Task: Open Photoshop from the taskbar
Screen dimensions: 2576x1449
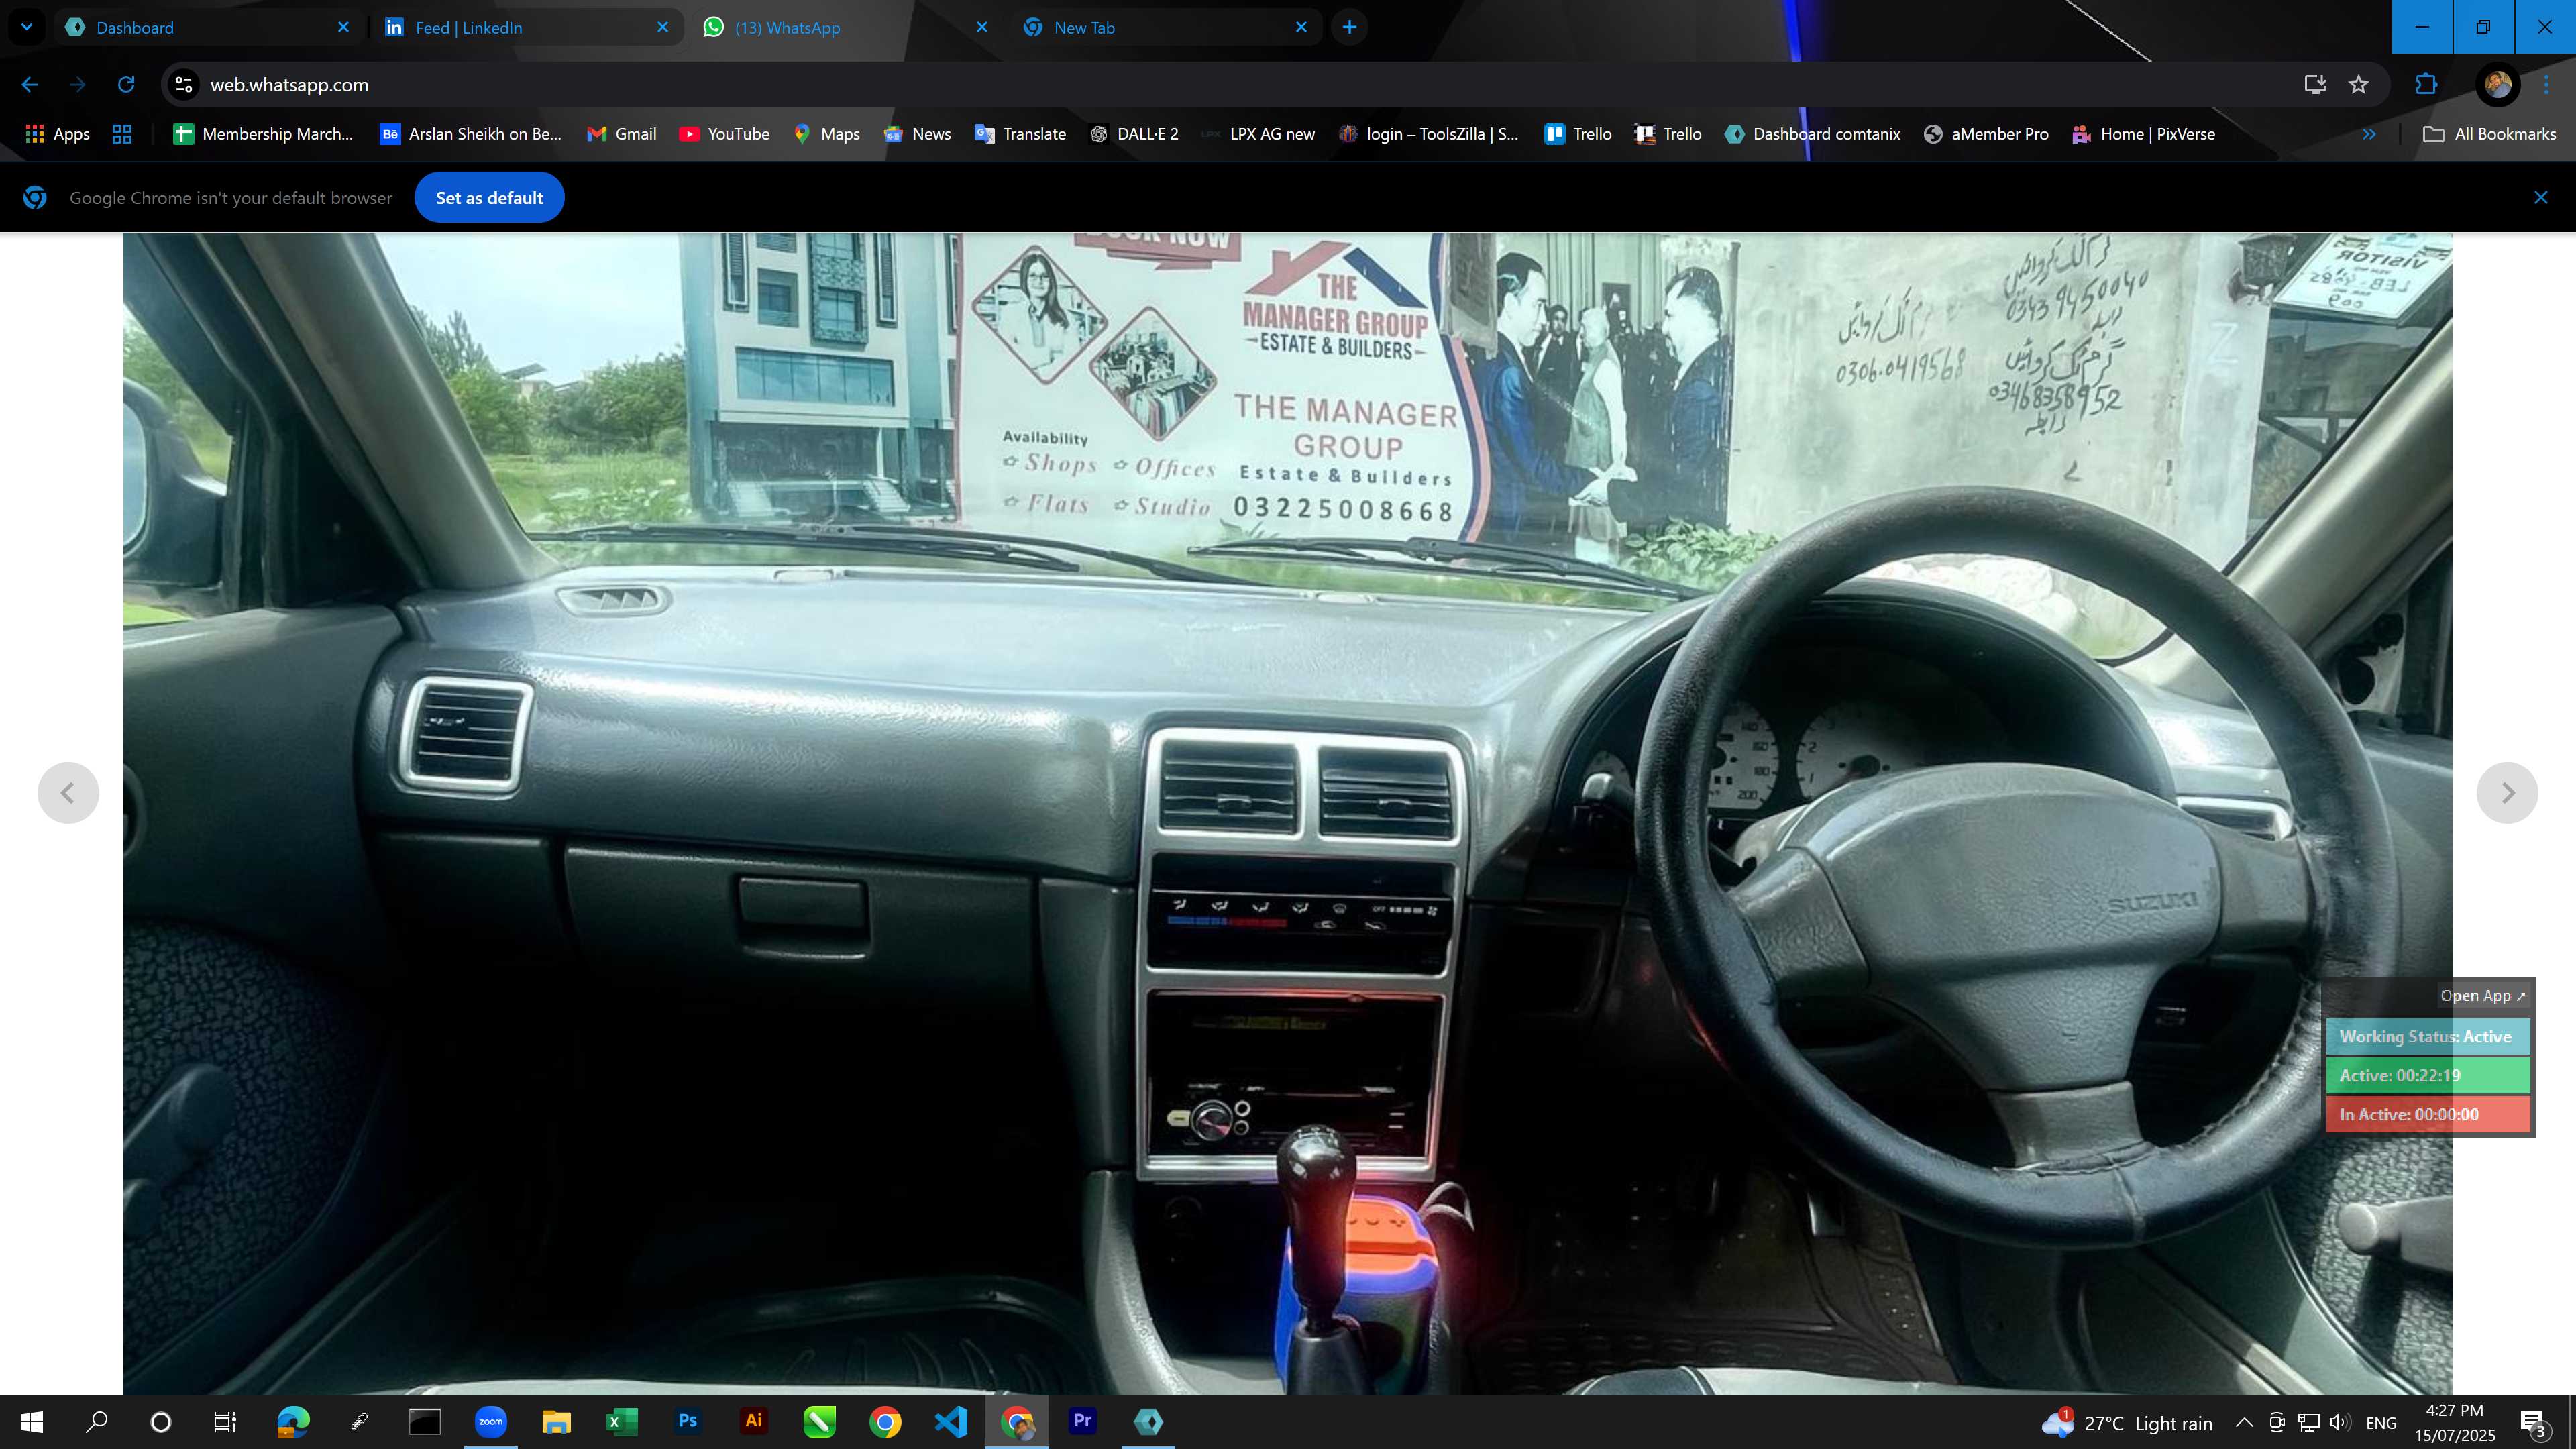Action: (x=688, y=1422)
